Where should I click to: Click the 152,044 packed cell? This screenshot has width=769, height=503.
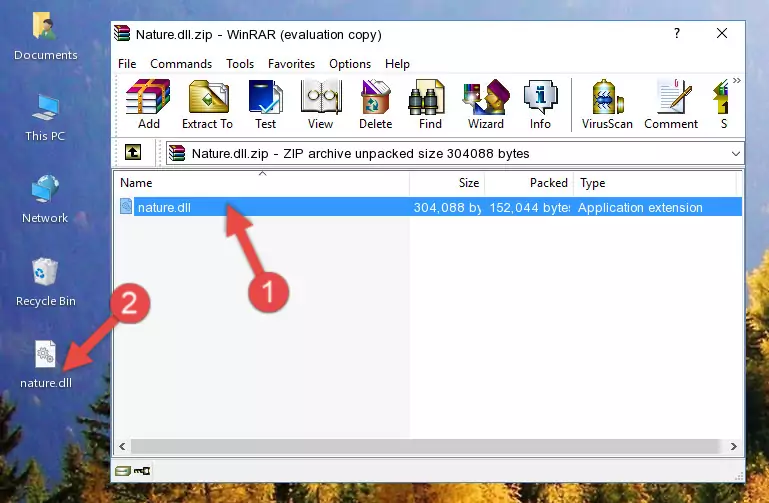[x=530, y=207]
